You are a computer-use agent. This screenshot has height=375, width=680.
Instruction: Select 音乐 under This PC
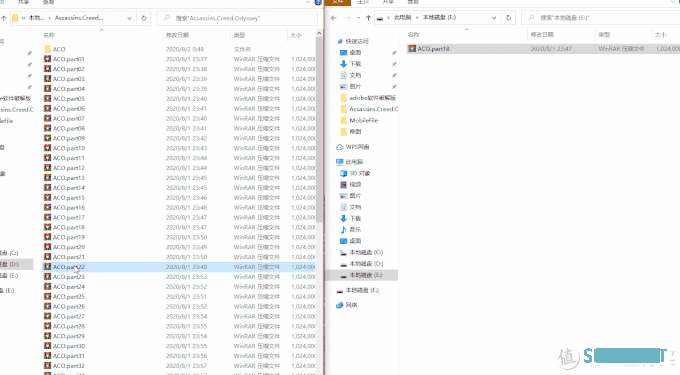tap(355, 229)
